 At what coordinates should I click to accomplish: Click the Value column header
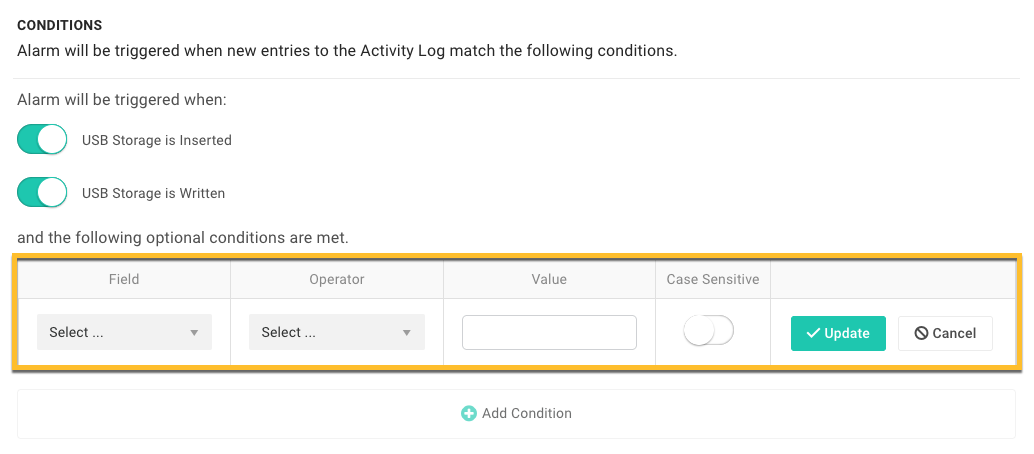pos(549,279)
